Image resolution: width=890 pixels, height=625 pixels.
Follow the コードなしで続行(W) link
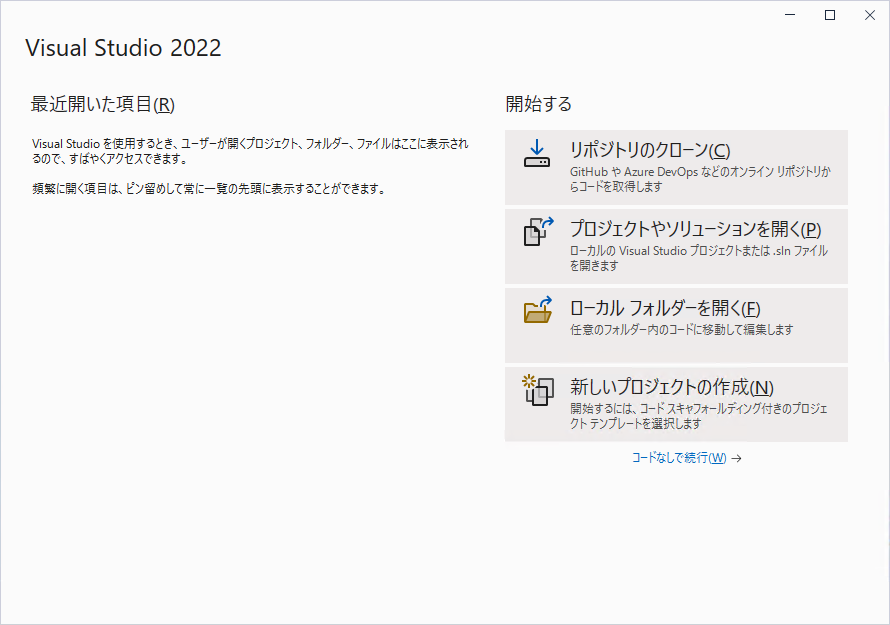679,458
